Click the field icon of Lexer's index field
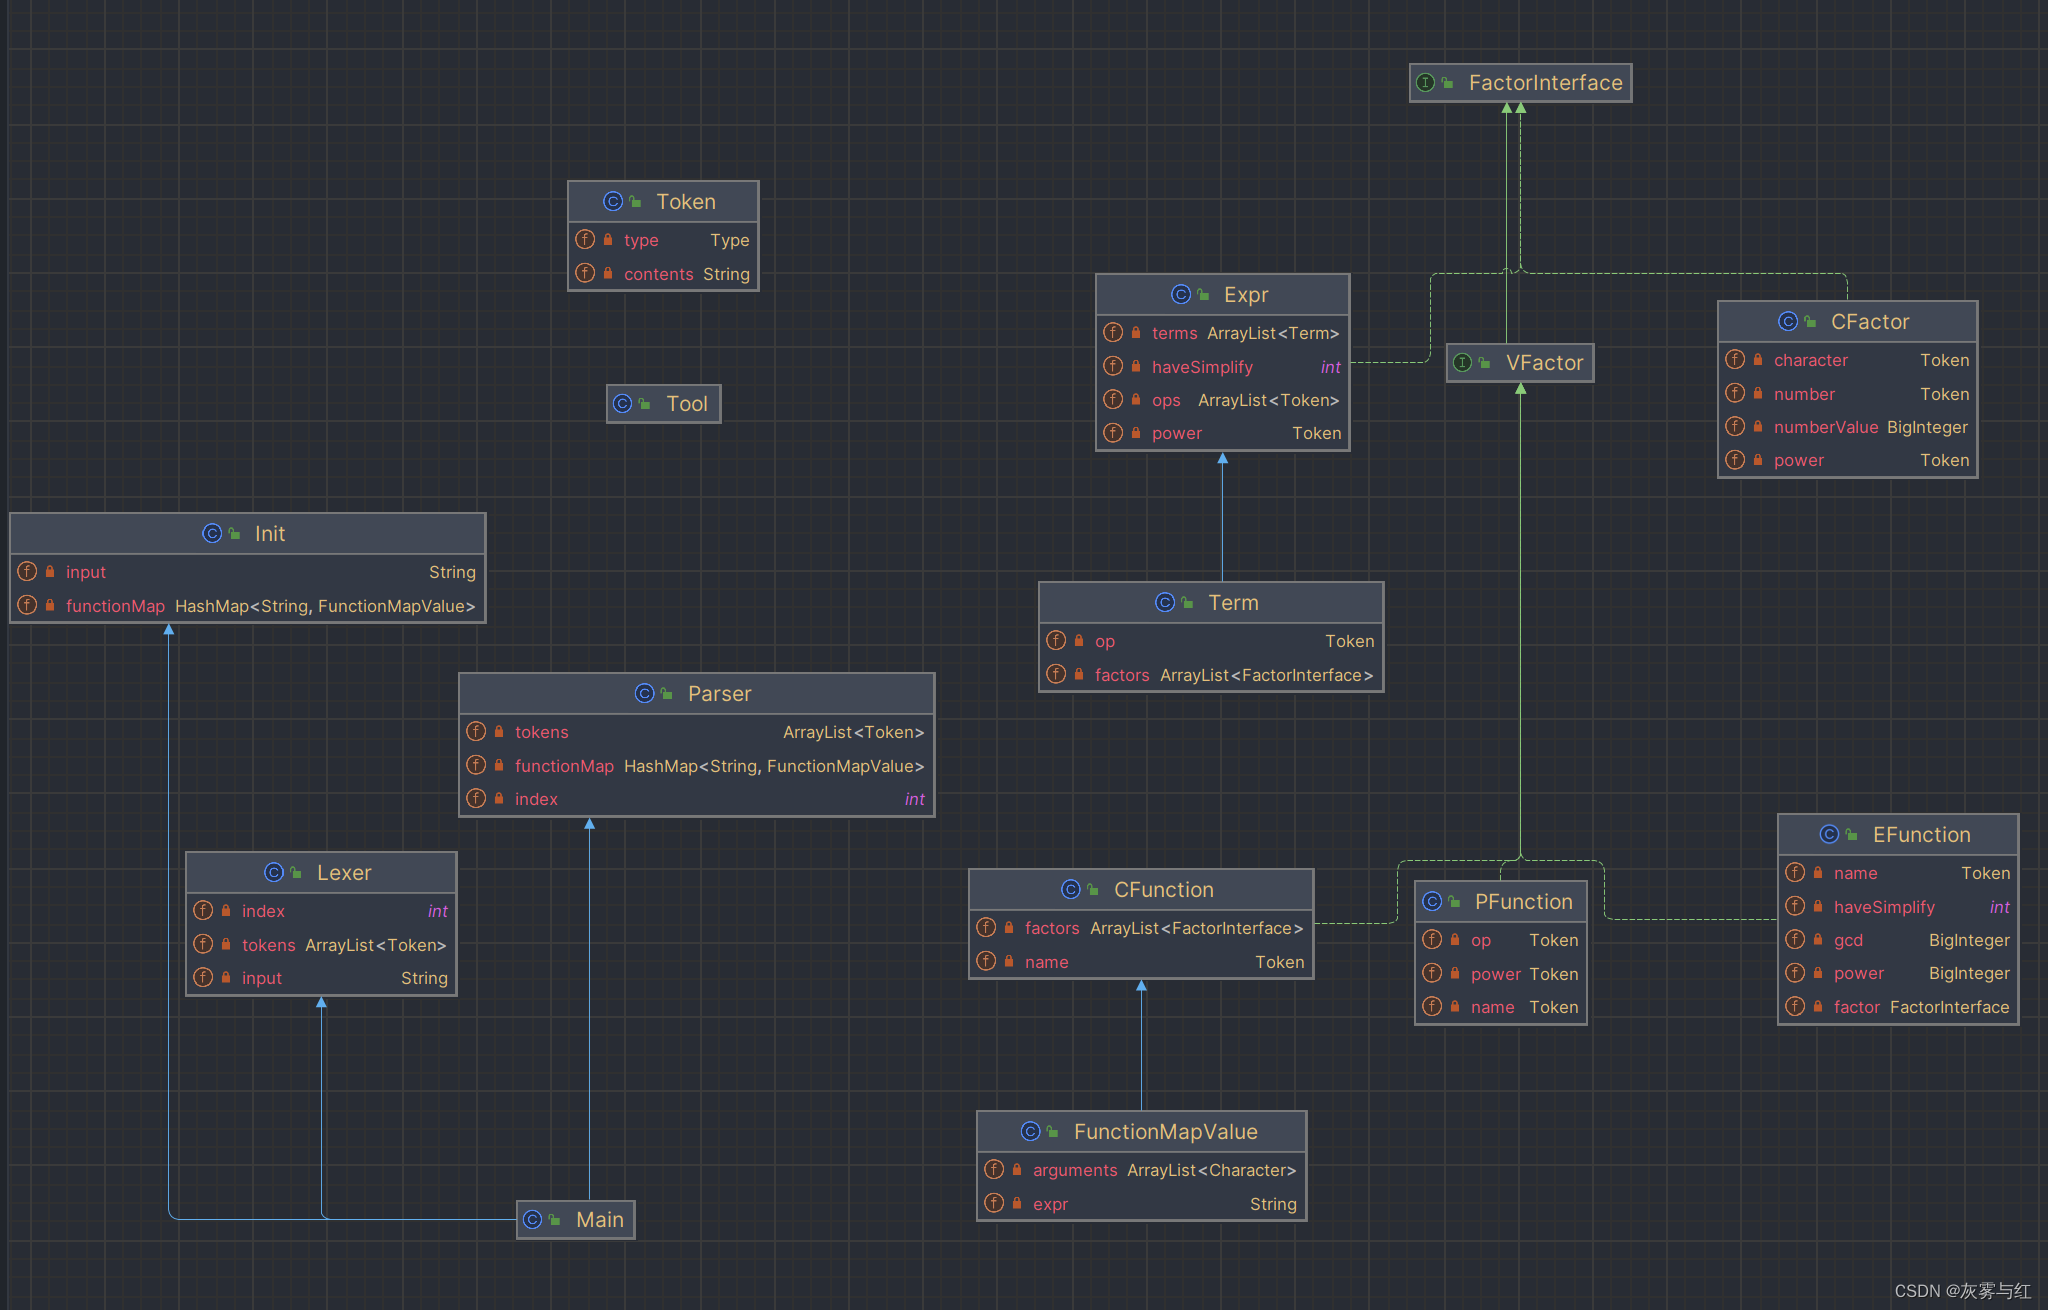The width and height of the screenshot is (2048, 1310). pos(203,911)
